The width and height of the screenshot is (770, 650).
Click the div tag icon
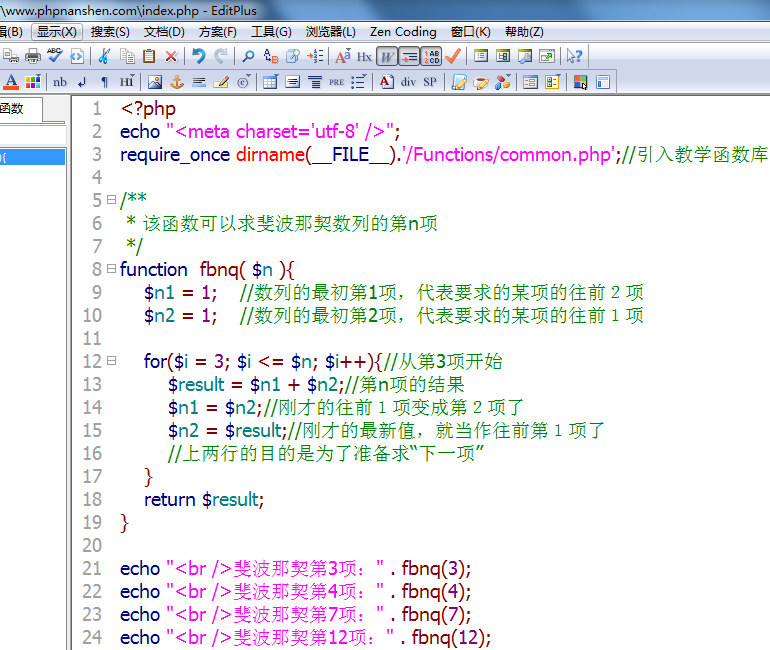point(408,82)
